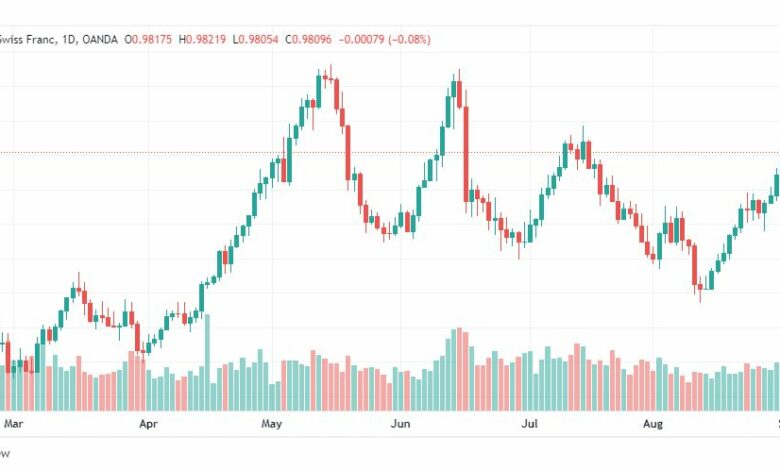
Task: Click the green candle at the May peak
Action: [x=318, y=90]
